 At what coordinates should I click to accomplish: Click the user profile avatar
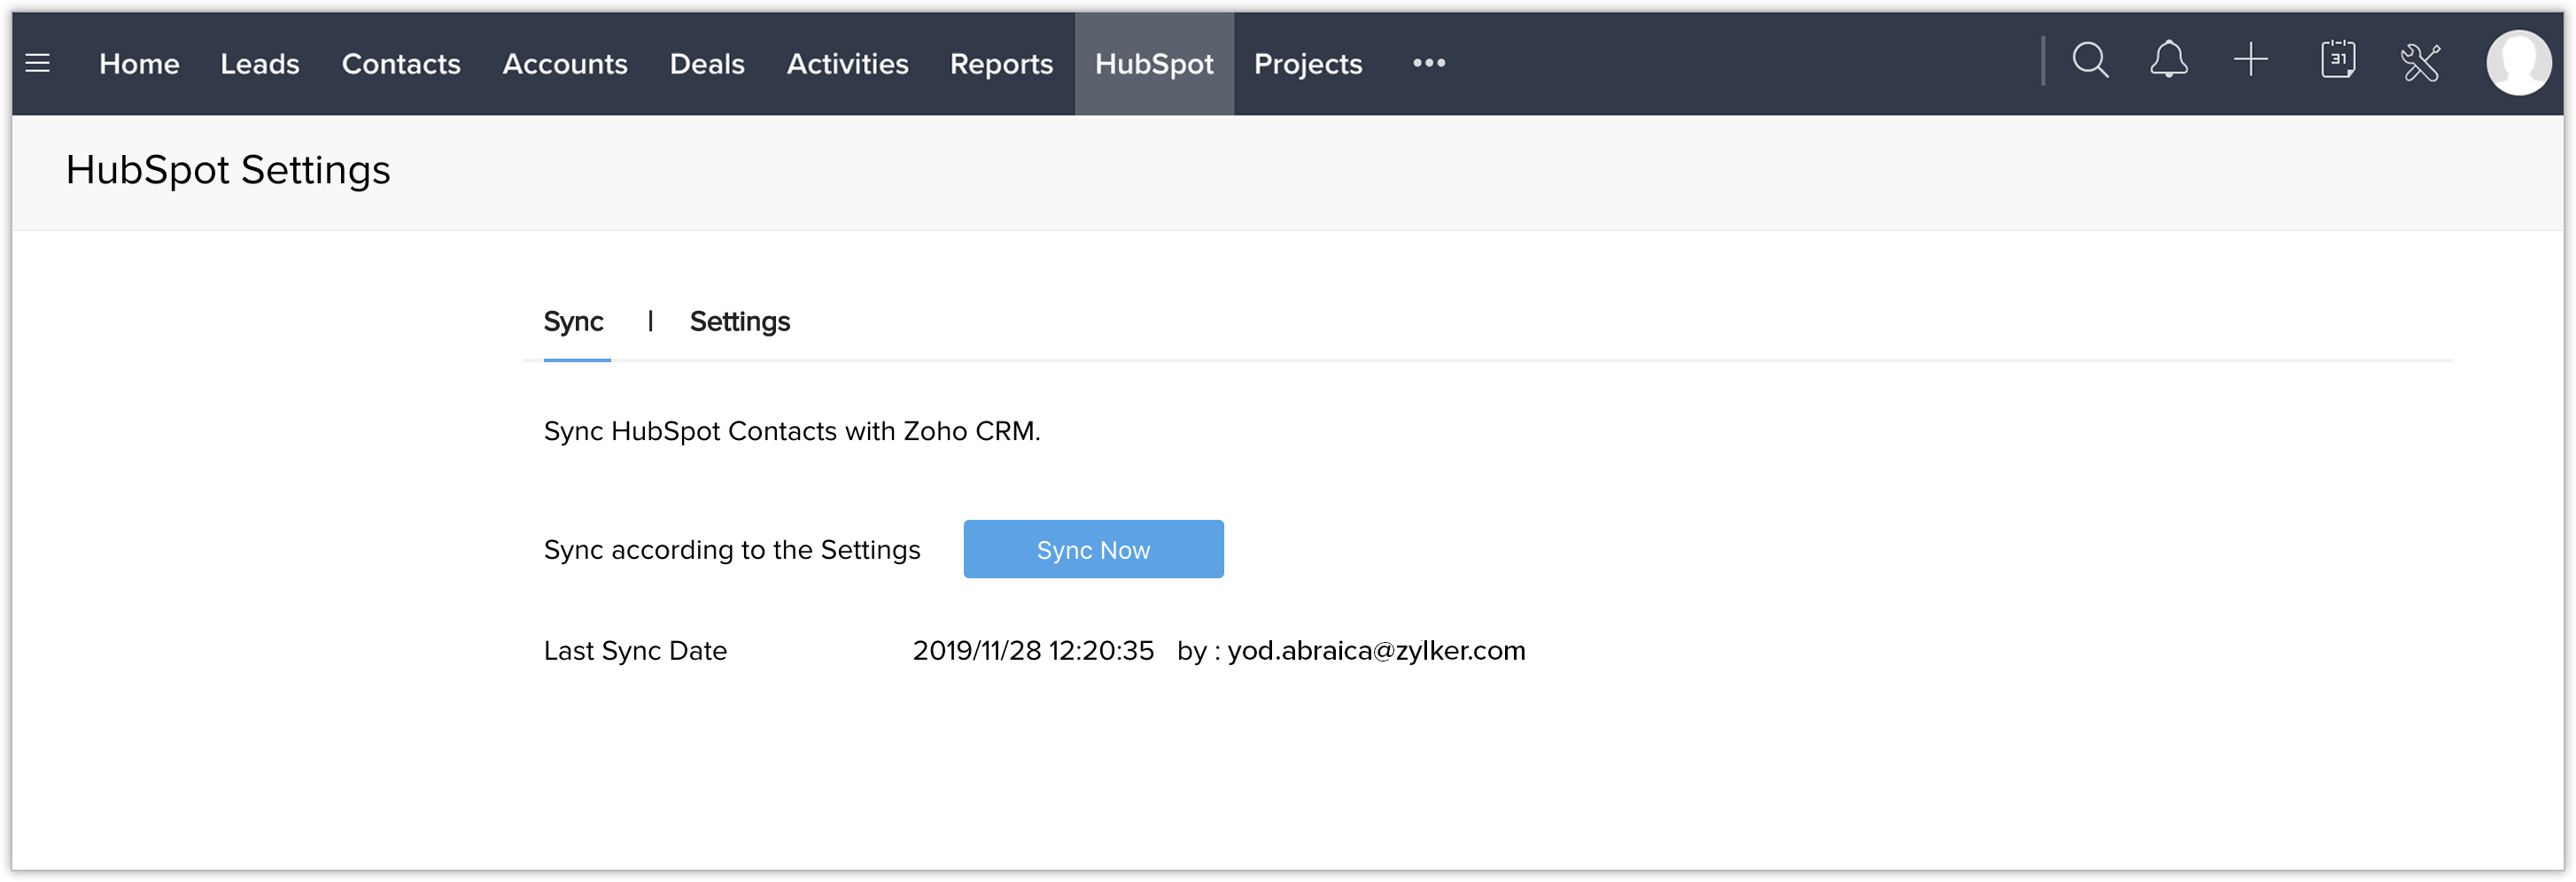[2518, 63]
